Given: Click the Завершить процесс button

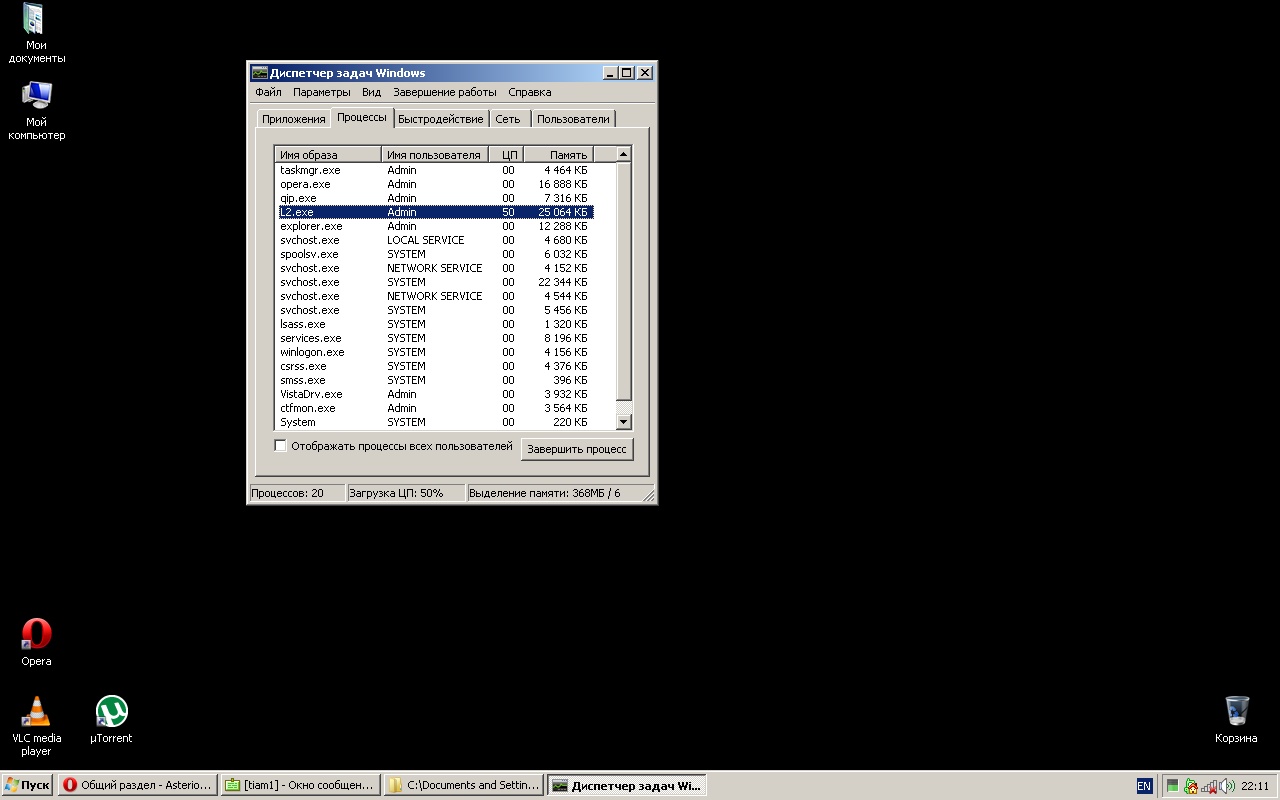Looking at the screenshot, I should coord(577,450).
